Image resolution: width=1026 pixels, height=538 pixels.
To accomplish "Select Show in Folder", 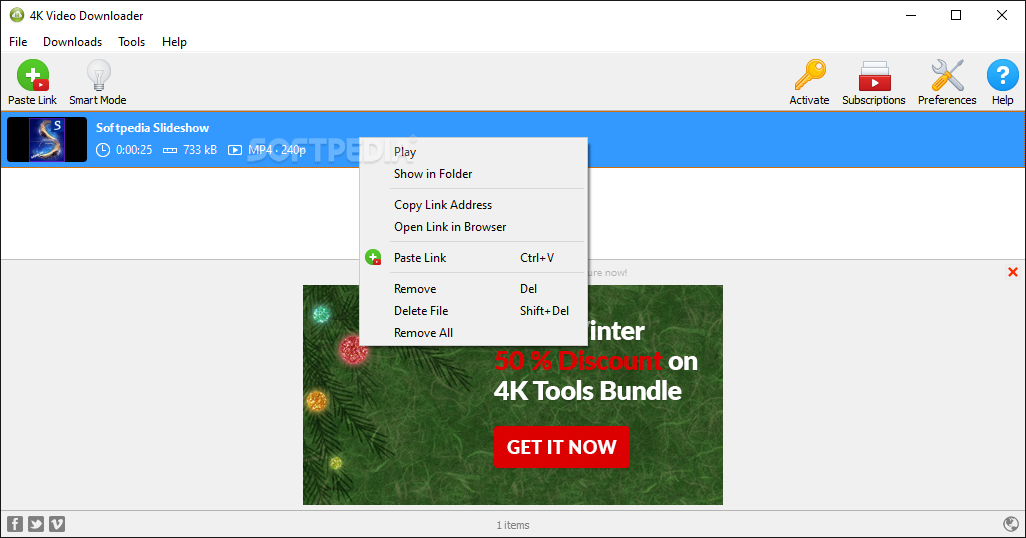I will click(474, 173).
